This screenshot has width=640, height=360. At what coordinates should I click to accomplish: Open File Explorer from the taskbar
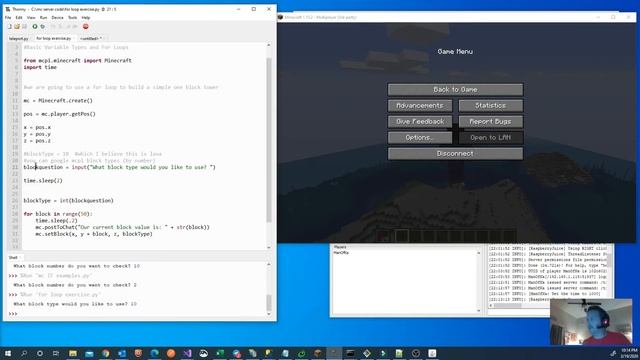pyautogui.click(x=73, y=353)
